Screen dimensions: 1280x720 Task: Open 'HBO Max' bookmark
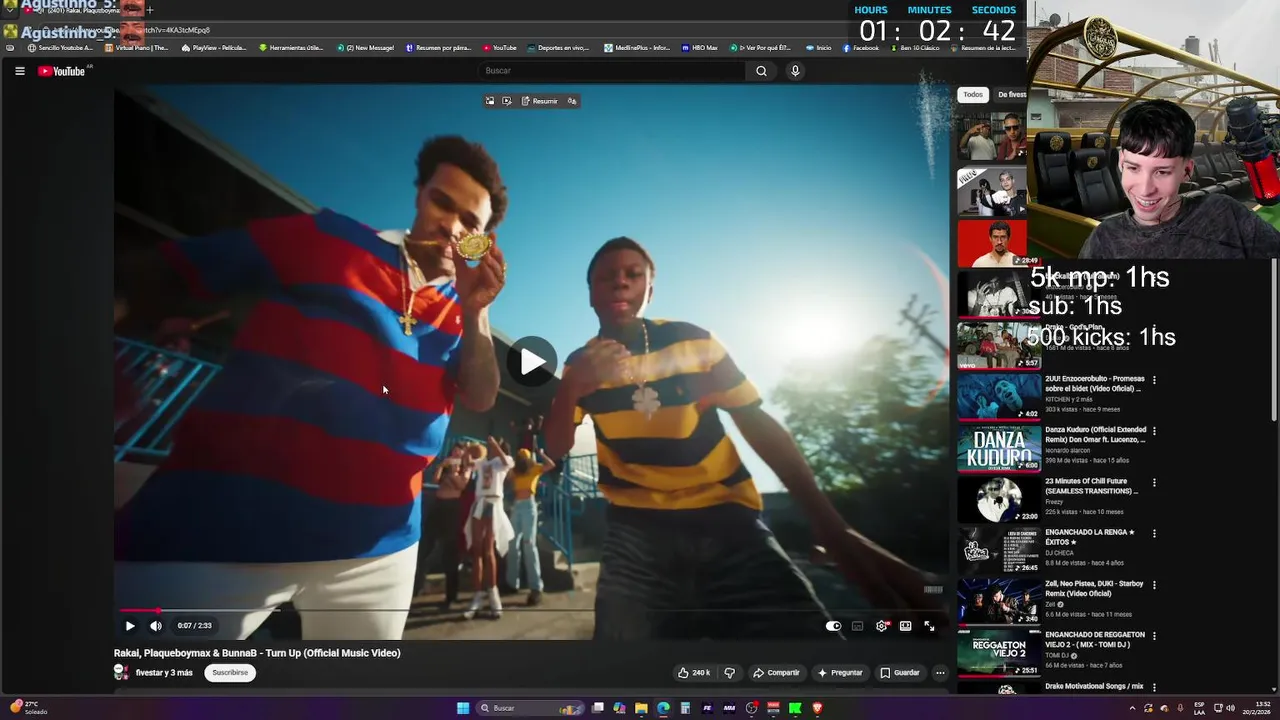tap(700, 48)
